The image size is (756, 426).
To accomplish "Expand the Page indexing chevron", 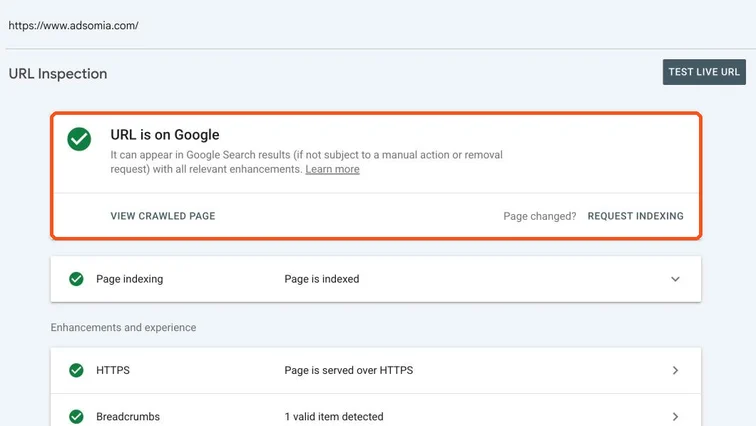I will (x=675, y=279).
